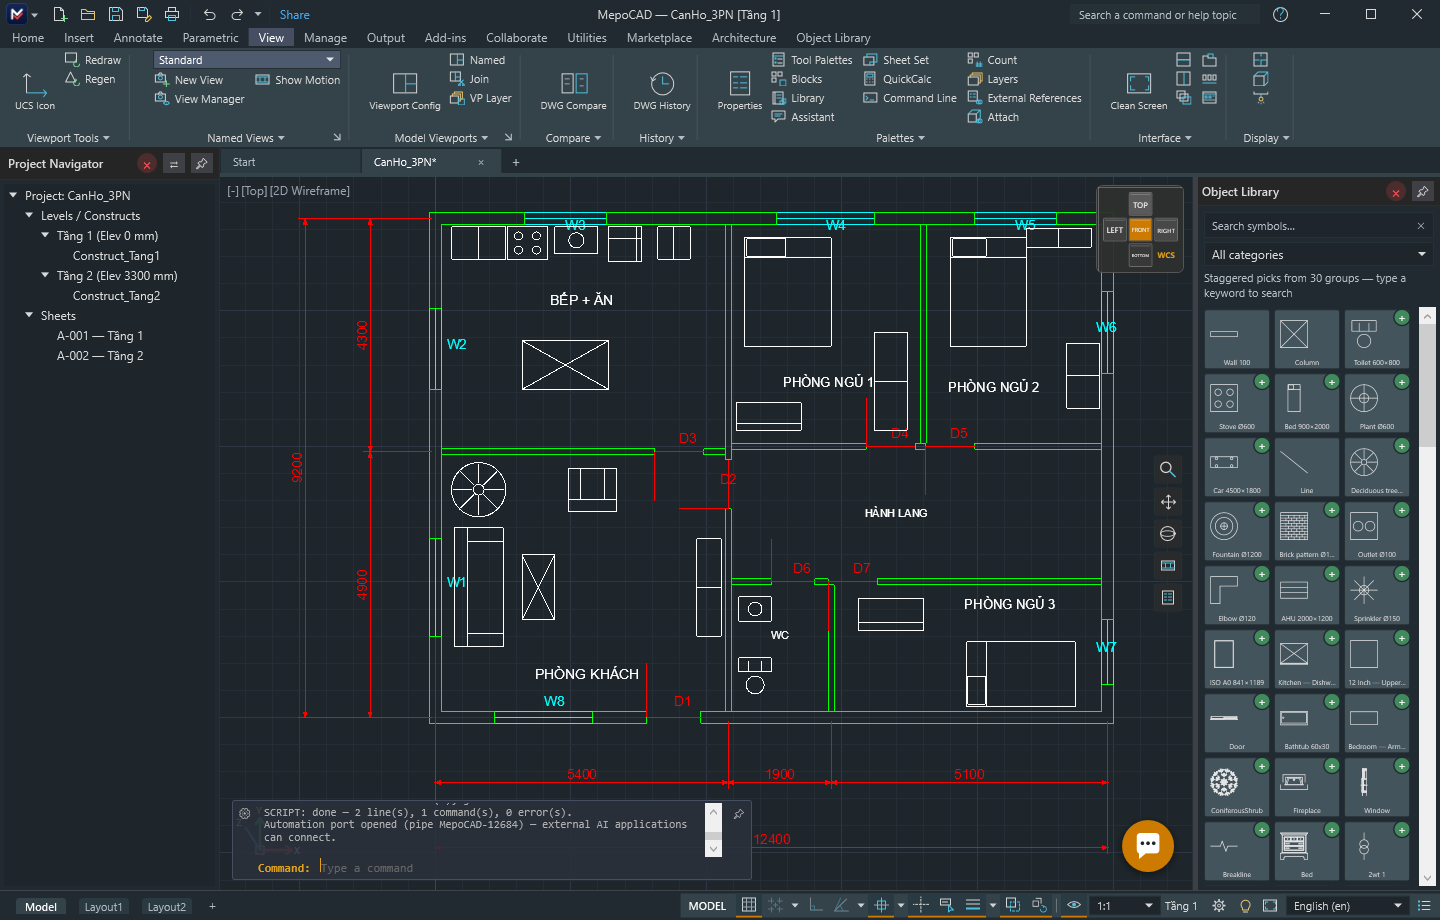Open the Properties palette

[740, 90]
